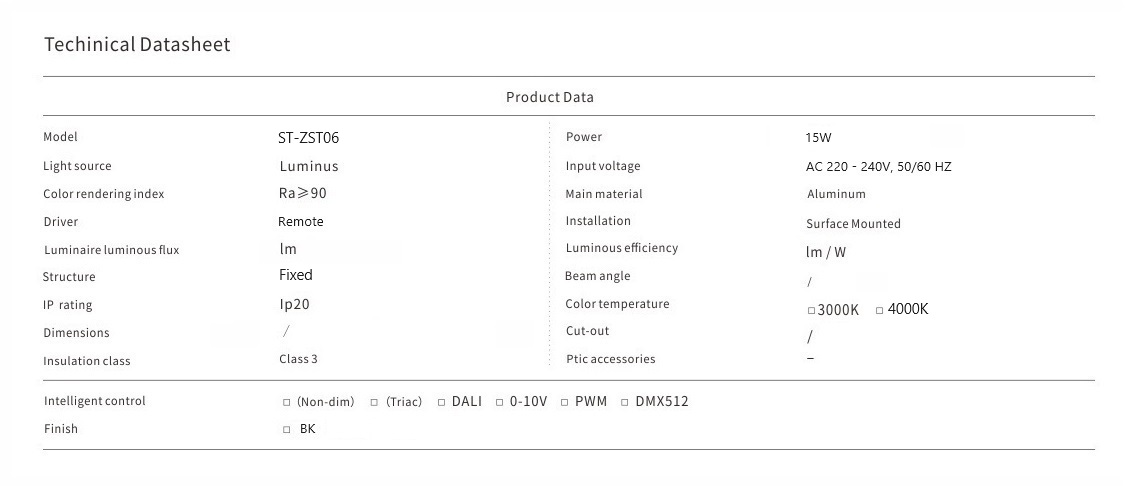Check the 4000K color temperature box
The image size is (1125, 486).
click(879, 310)
